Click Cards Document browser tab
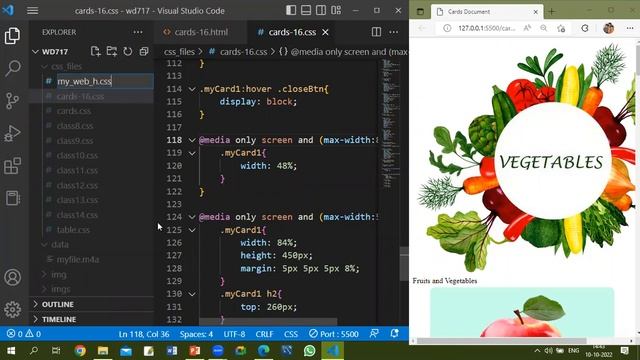The height and width of the screenshot is (360, 640). click(x=486, y=12)
